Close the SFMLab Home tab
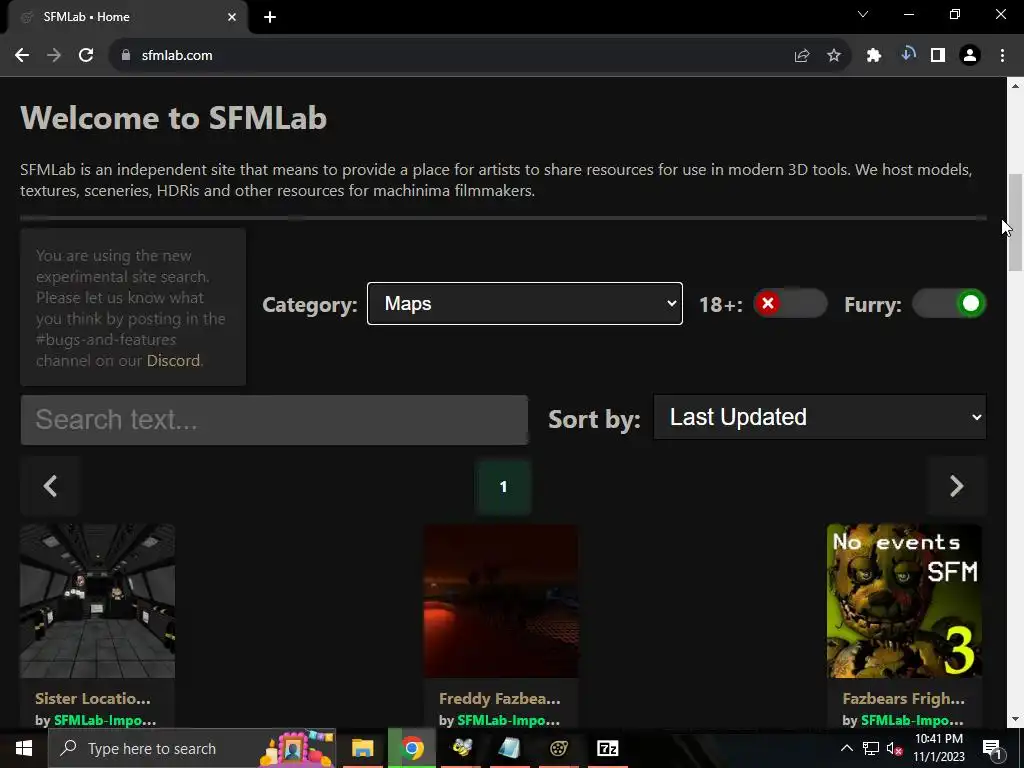 [232, 17]
